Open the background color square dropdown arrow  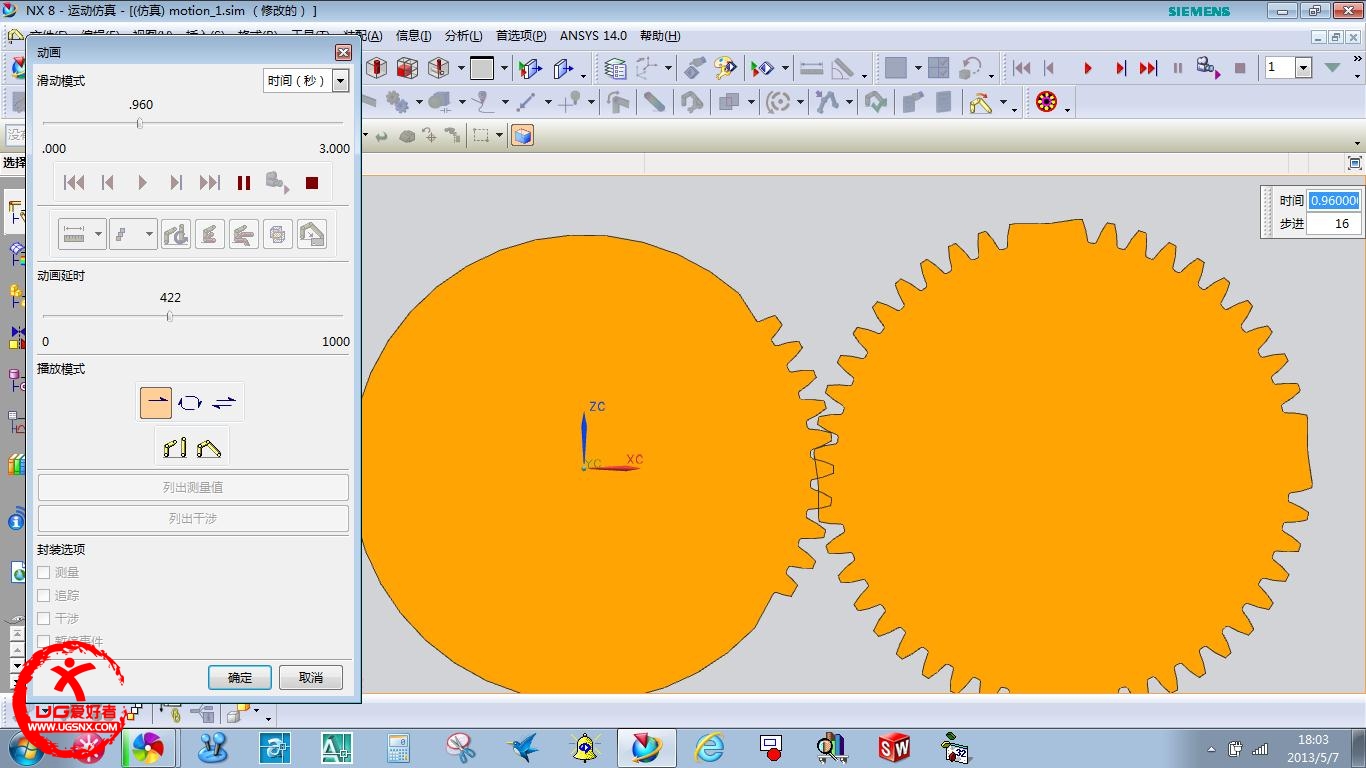point(504,69)
